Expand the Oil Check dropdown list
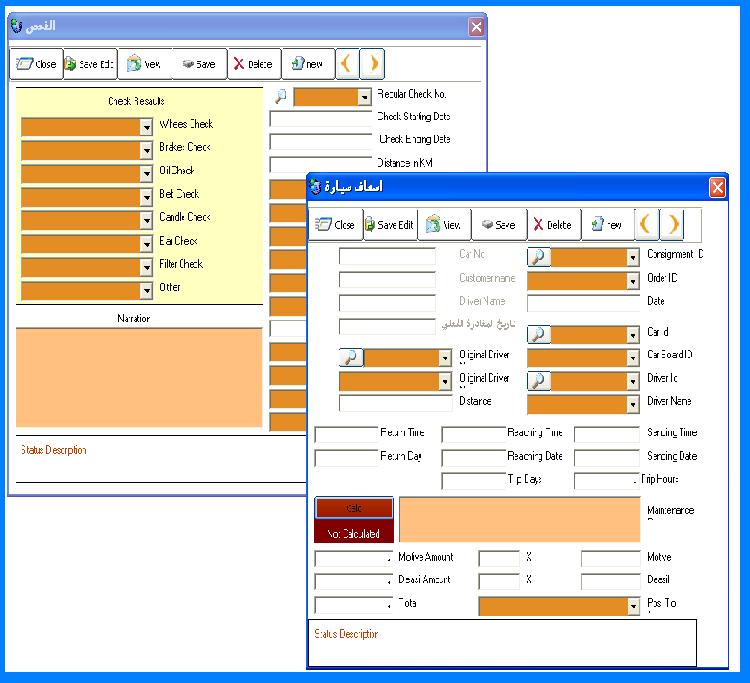Image resolution: width=750 pixels, height=683 pixels. (x=146, y=174)
